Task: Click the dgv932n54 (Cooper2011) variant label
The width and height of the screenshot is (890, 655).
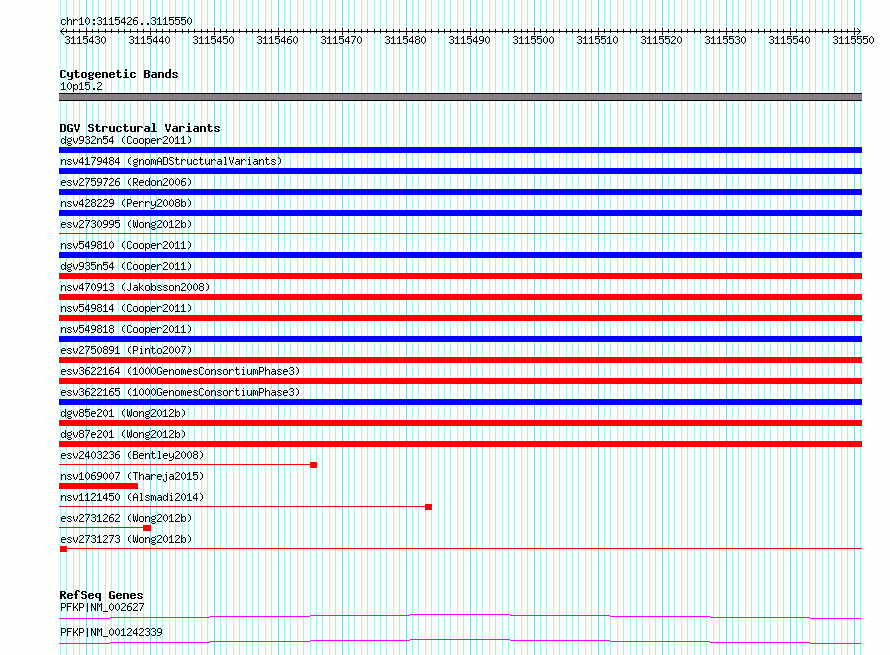Action: click(126, 140)
